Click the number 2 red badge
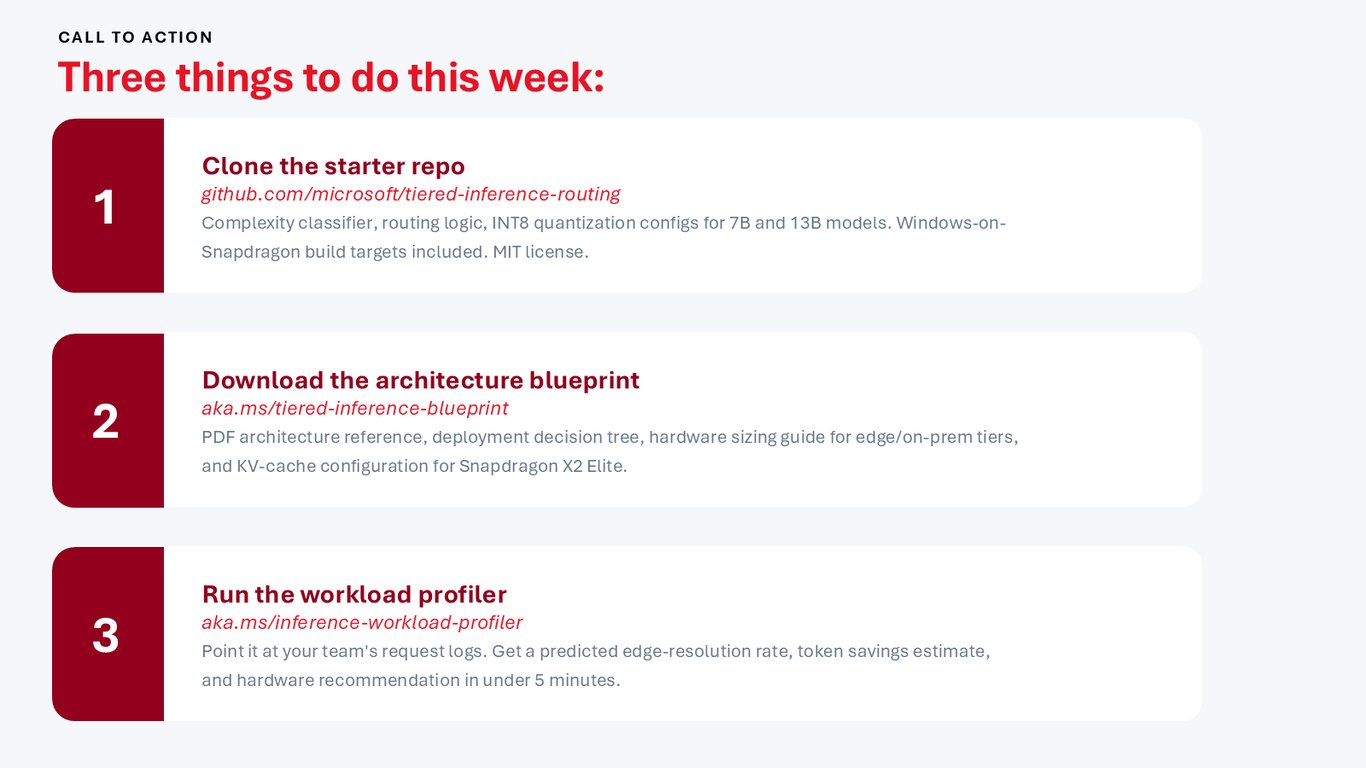This screenshot has height=768, width=1366. click(108, 420)
